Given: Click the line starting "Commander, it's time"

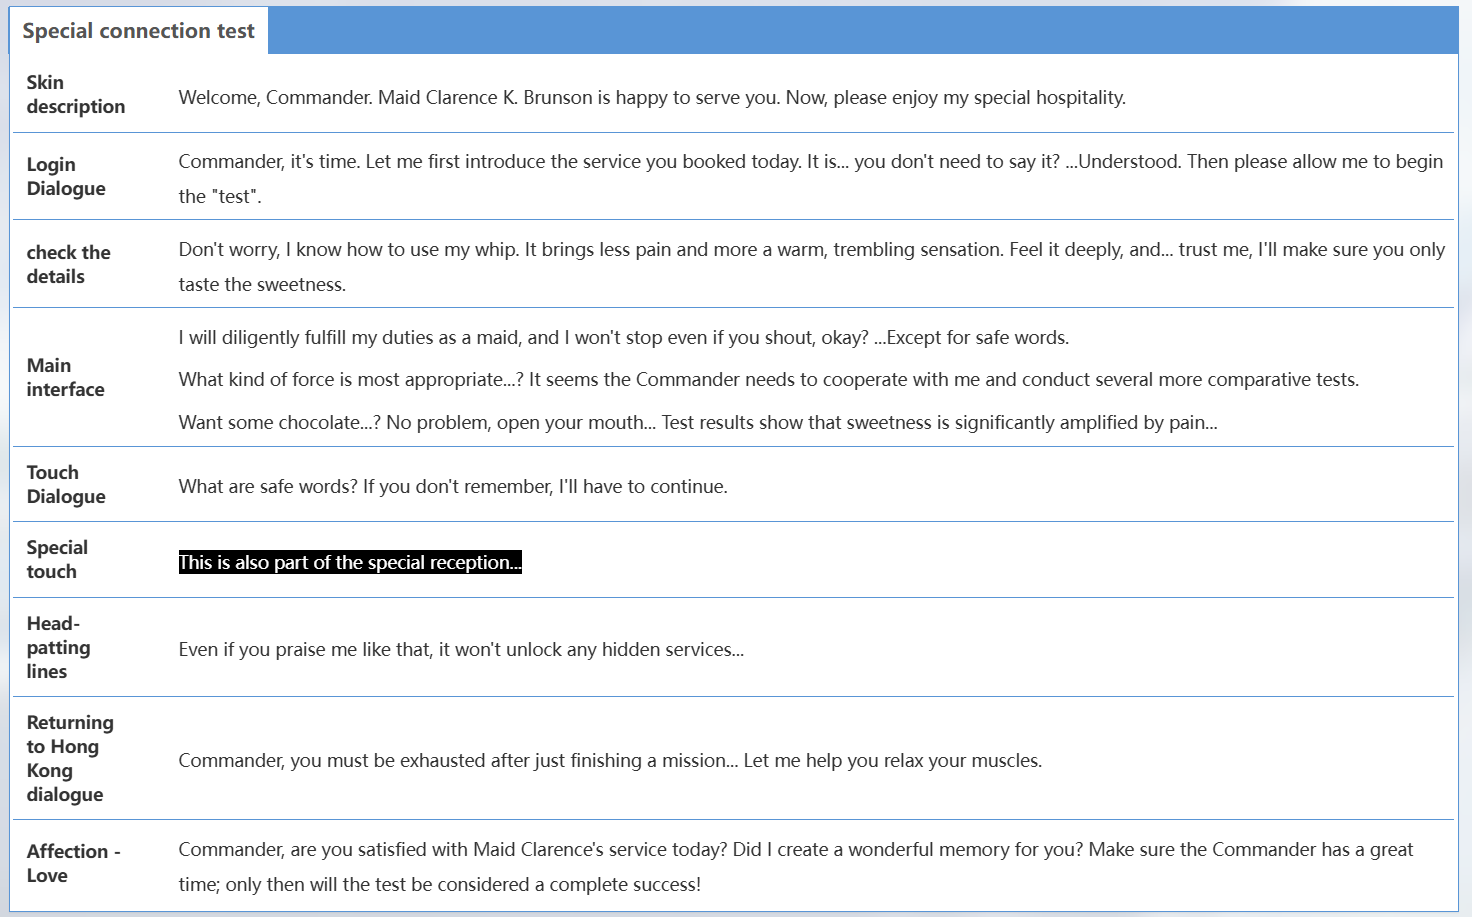Looking at the screenshot, I should pyautogui.click(x=811, y=179).
